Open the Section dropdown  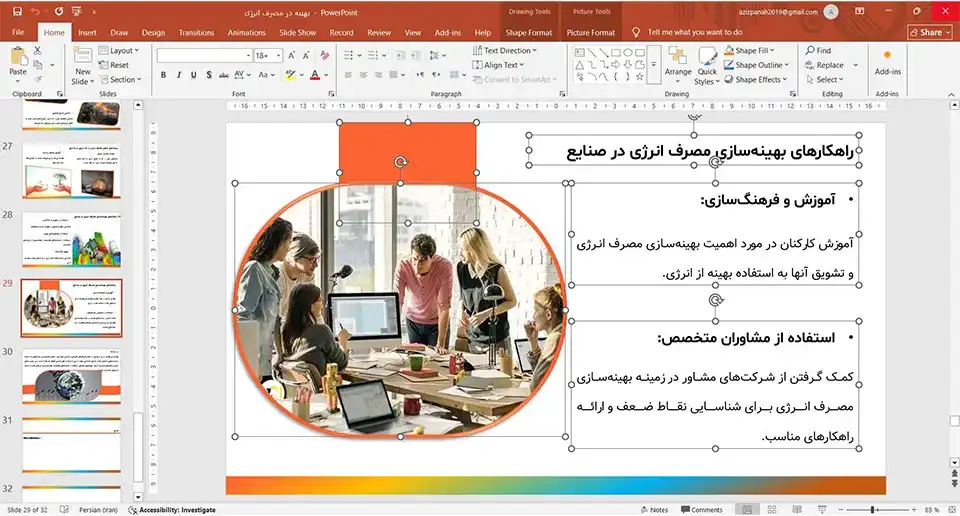coord(121,80)
